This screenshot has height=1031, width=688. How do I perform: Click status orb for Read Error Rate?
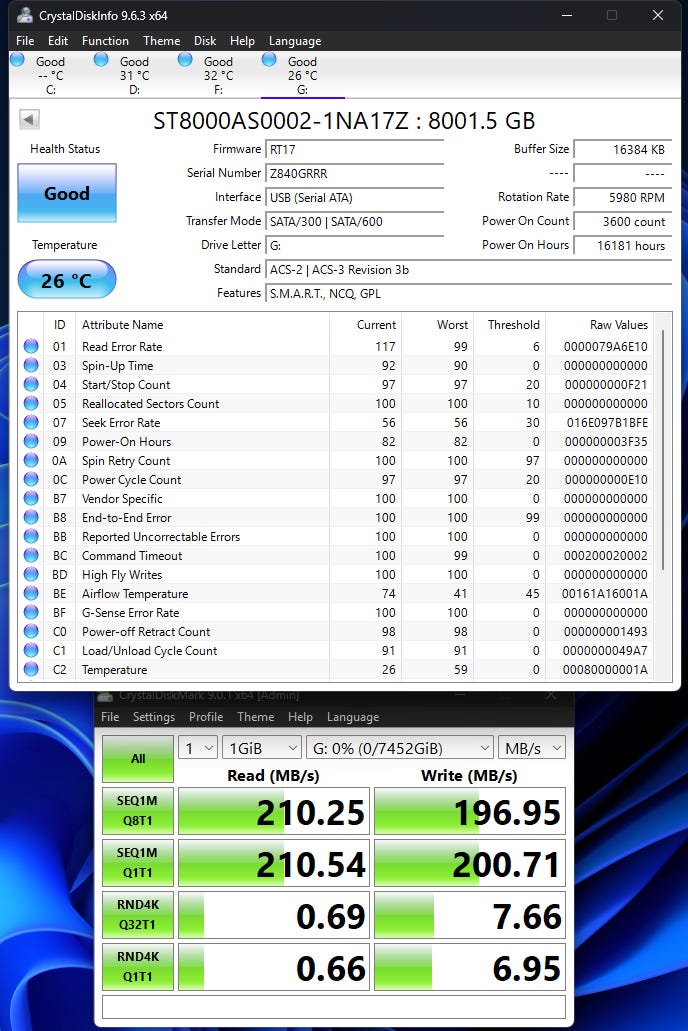click(31, 346)
